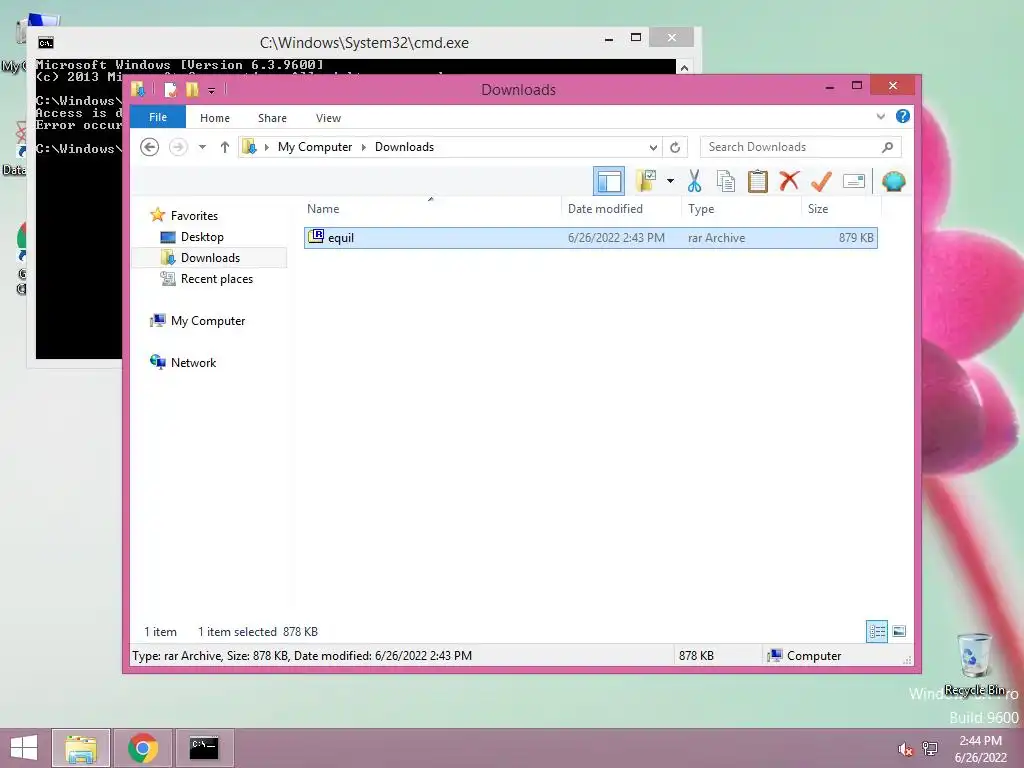This screenshot has height=768, width=1024.
Task: Switch to Command Prompt on taskbar
Action: (204, 748)
